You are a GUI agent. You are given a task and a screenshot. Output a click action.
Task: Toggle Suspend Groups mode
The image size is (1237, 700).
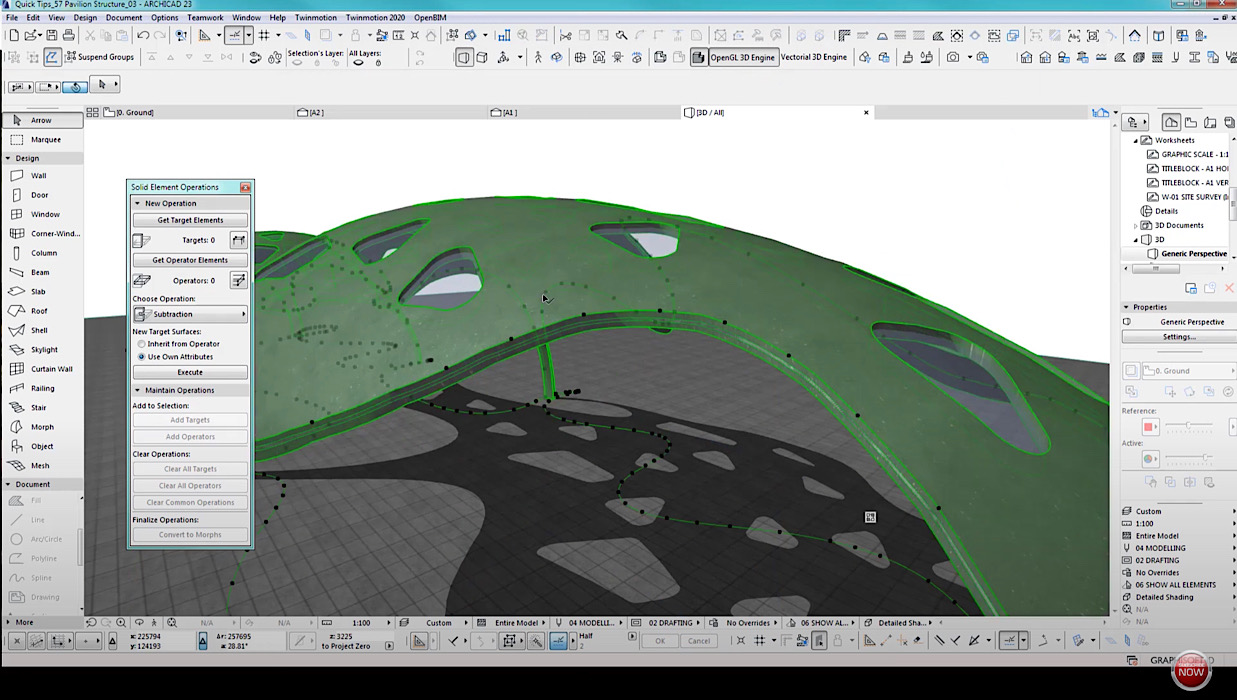coord(100,57)
